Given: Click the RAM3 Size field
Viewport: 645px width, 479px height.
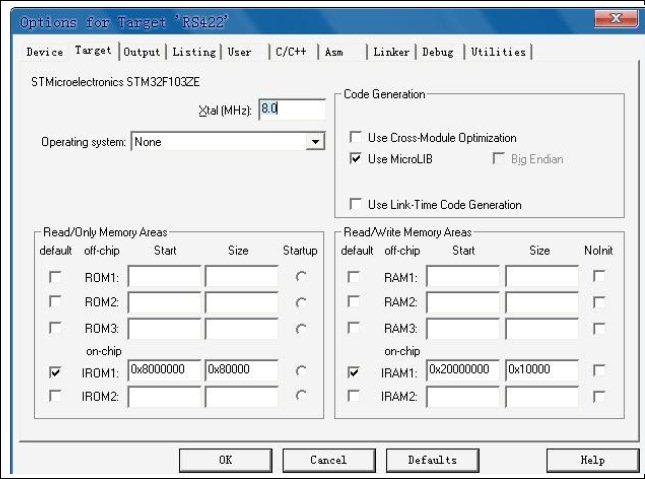Looking at the screenshot, I should point(542,328).
